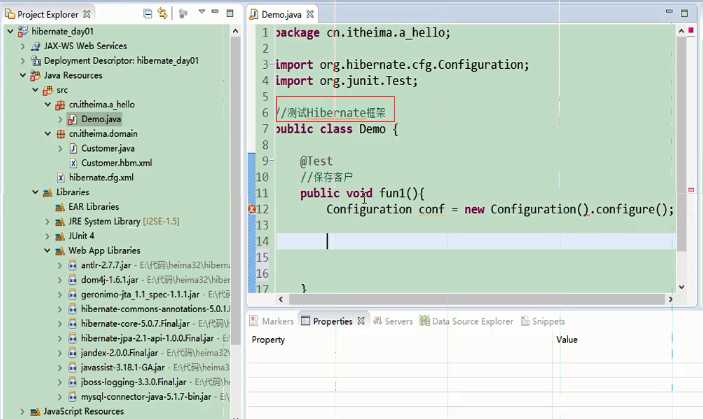This screenshot has width=703, height=419.
Task: Expand javassist-3.18.1-GA.jar node
Action: click(60, 367)
